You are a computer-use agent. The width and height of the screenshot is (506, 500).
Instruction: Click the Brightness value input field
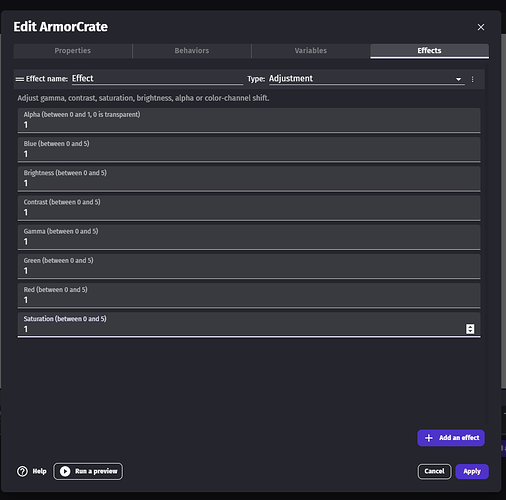point(249,179)
